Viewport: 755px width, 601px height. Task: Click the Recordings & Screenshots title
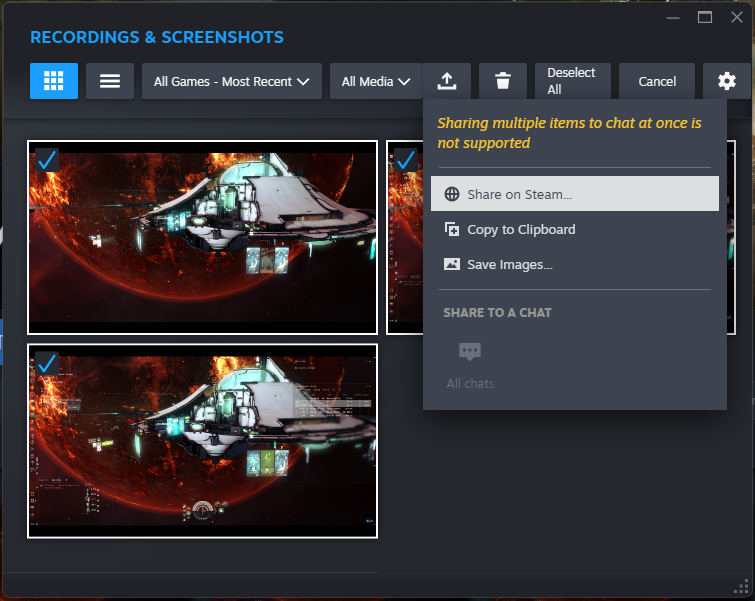[157, 37]
